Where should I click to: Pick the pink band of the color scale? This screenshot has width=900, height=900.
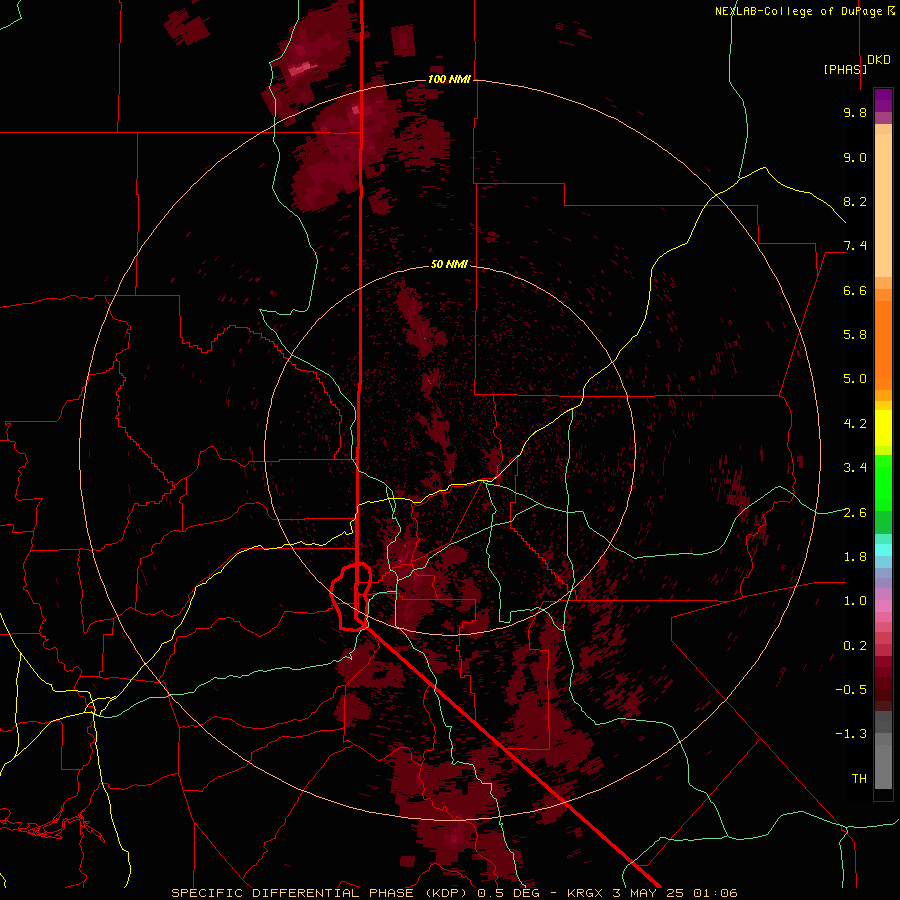pos(883,606)
